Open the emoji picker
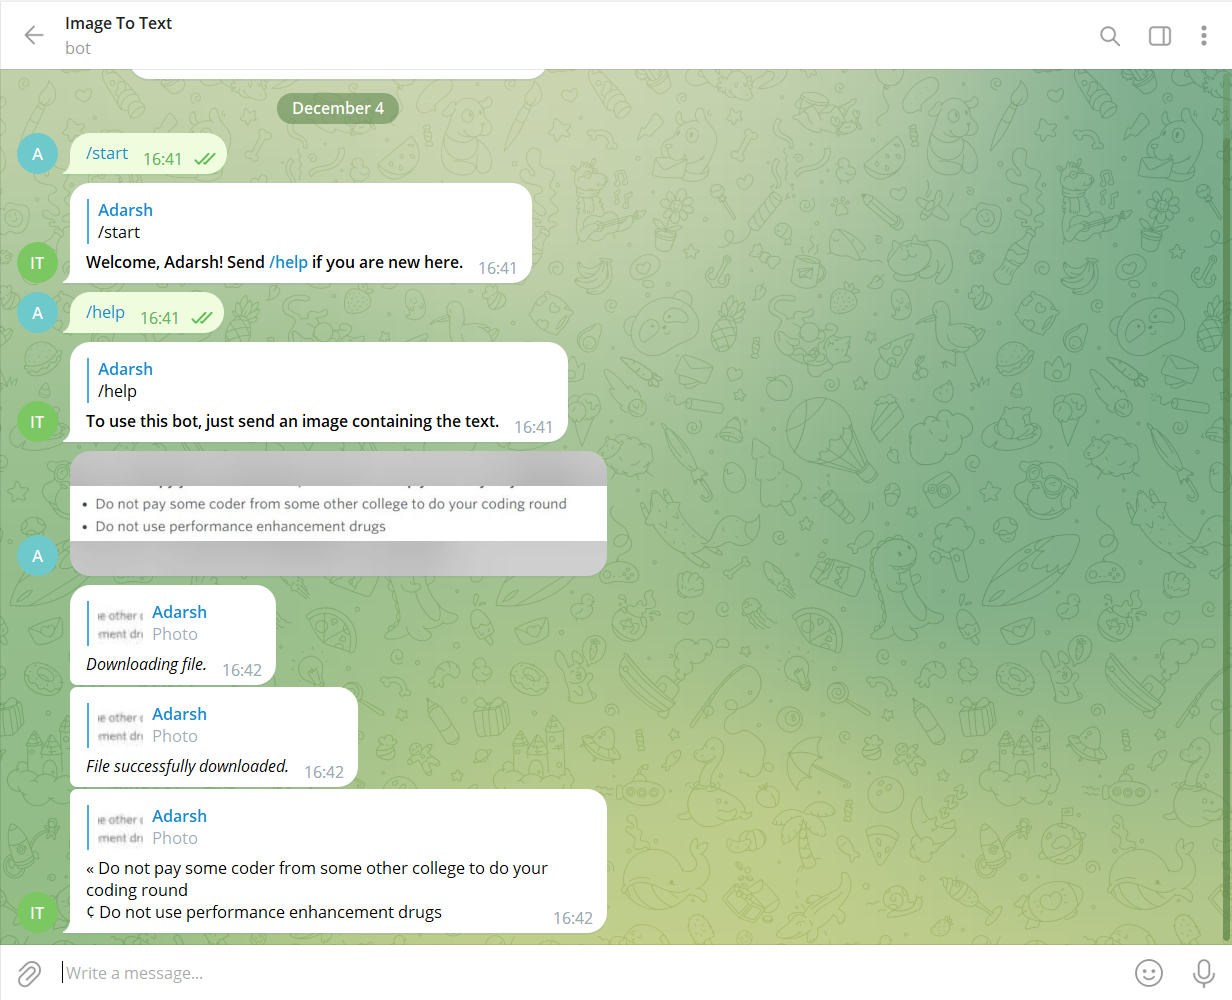This screenshot has height=1000, width=1232. click(x=1149, y=972)
